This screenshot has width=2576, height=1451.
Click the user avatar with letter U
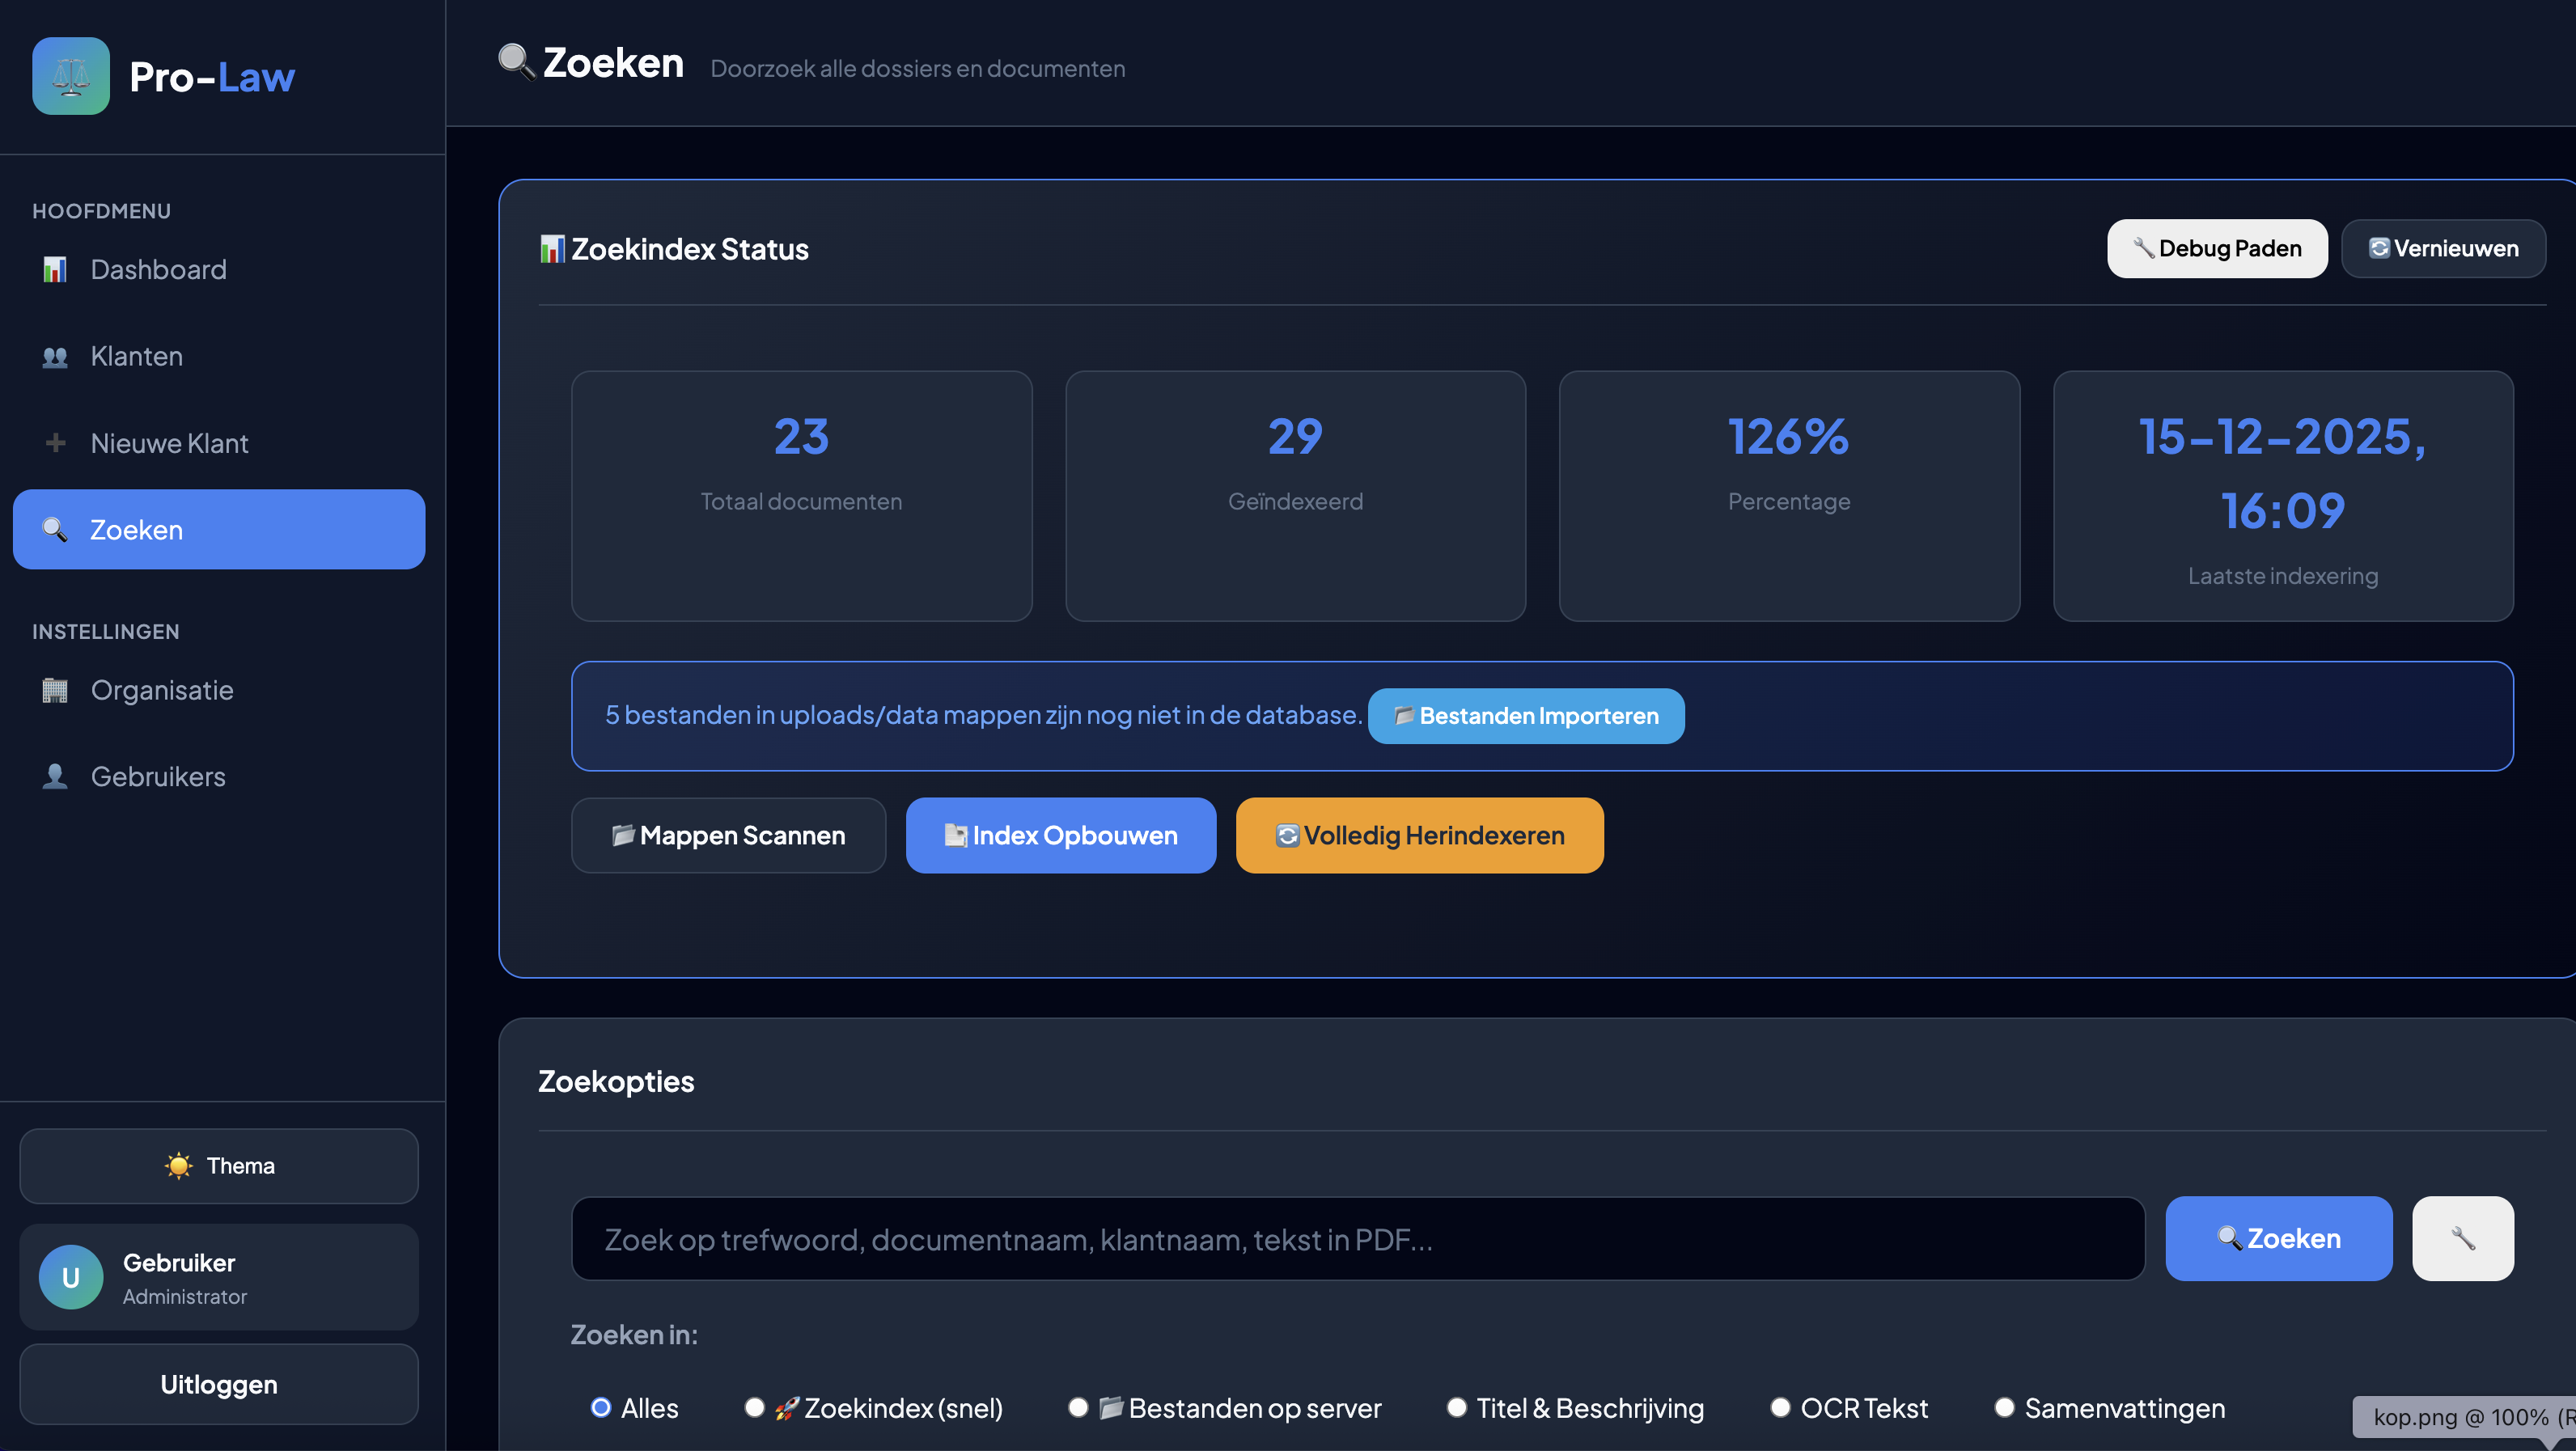coord(70,1276)
